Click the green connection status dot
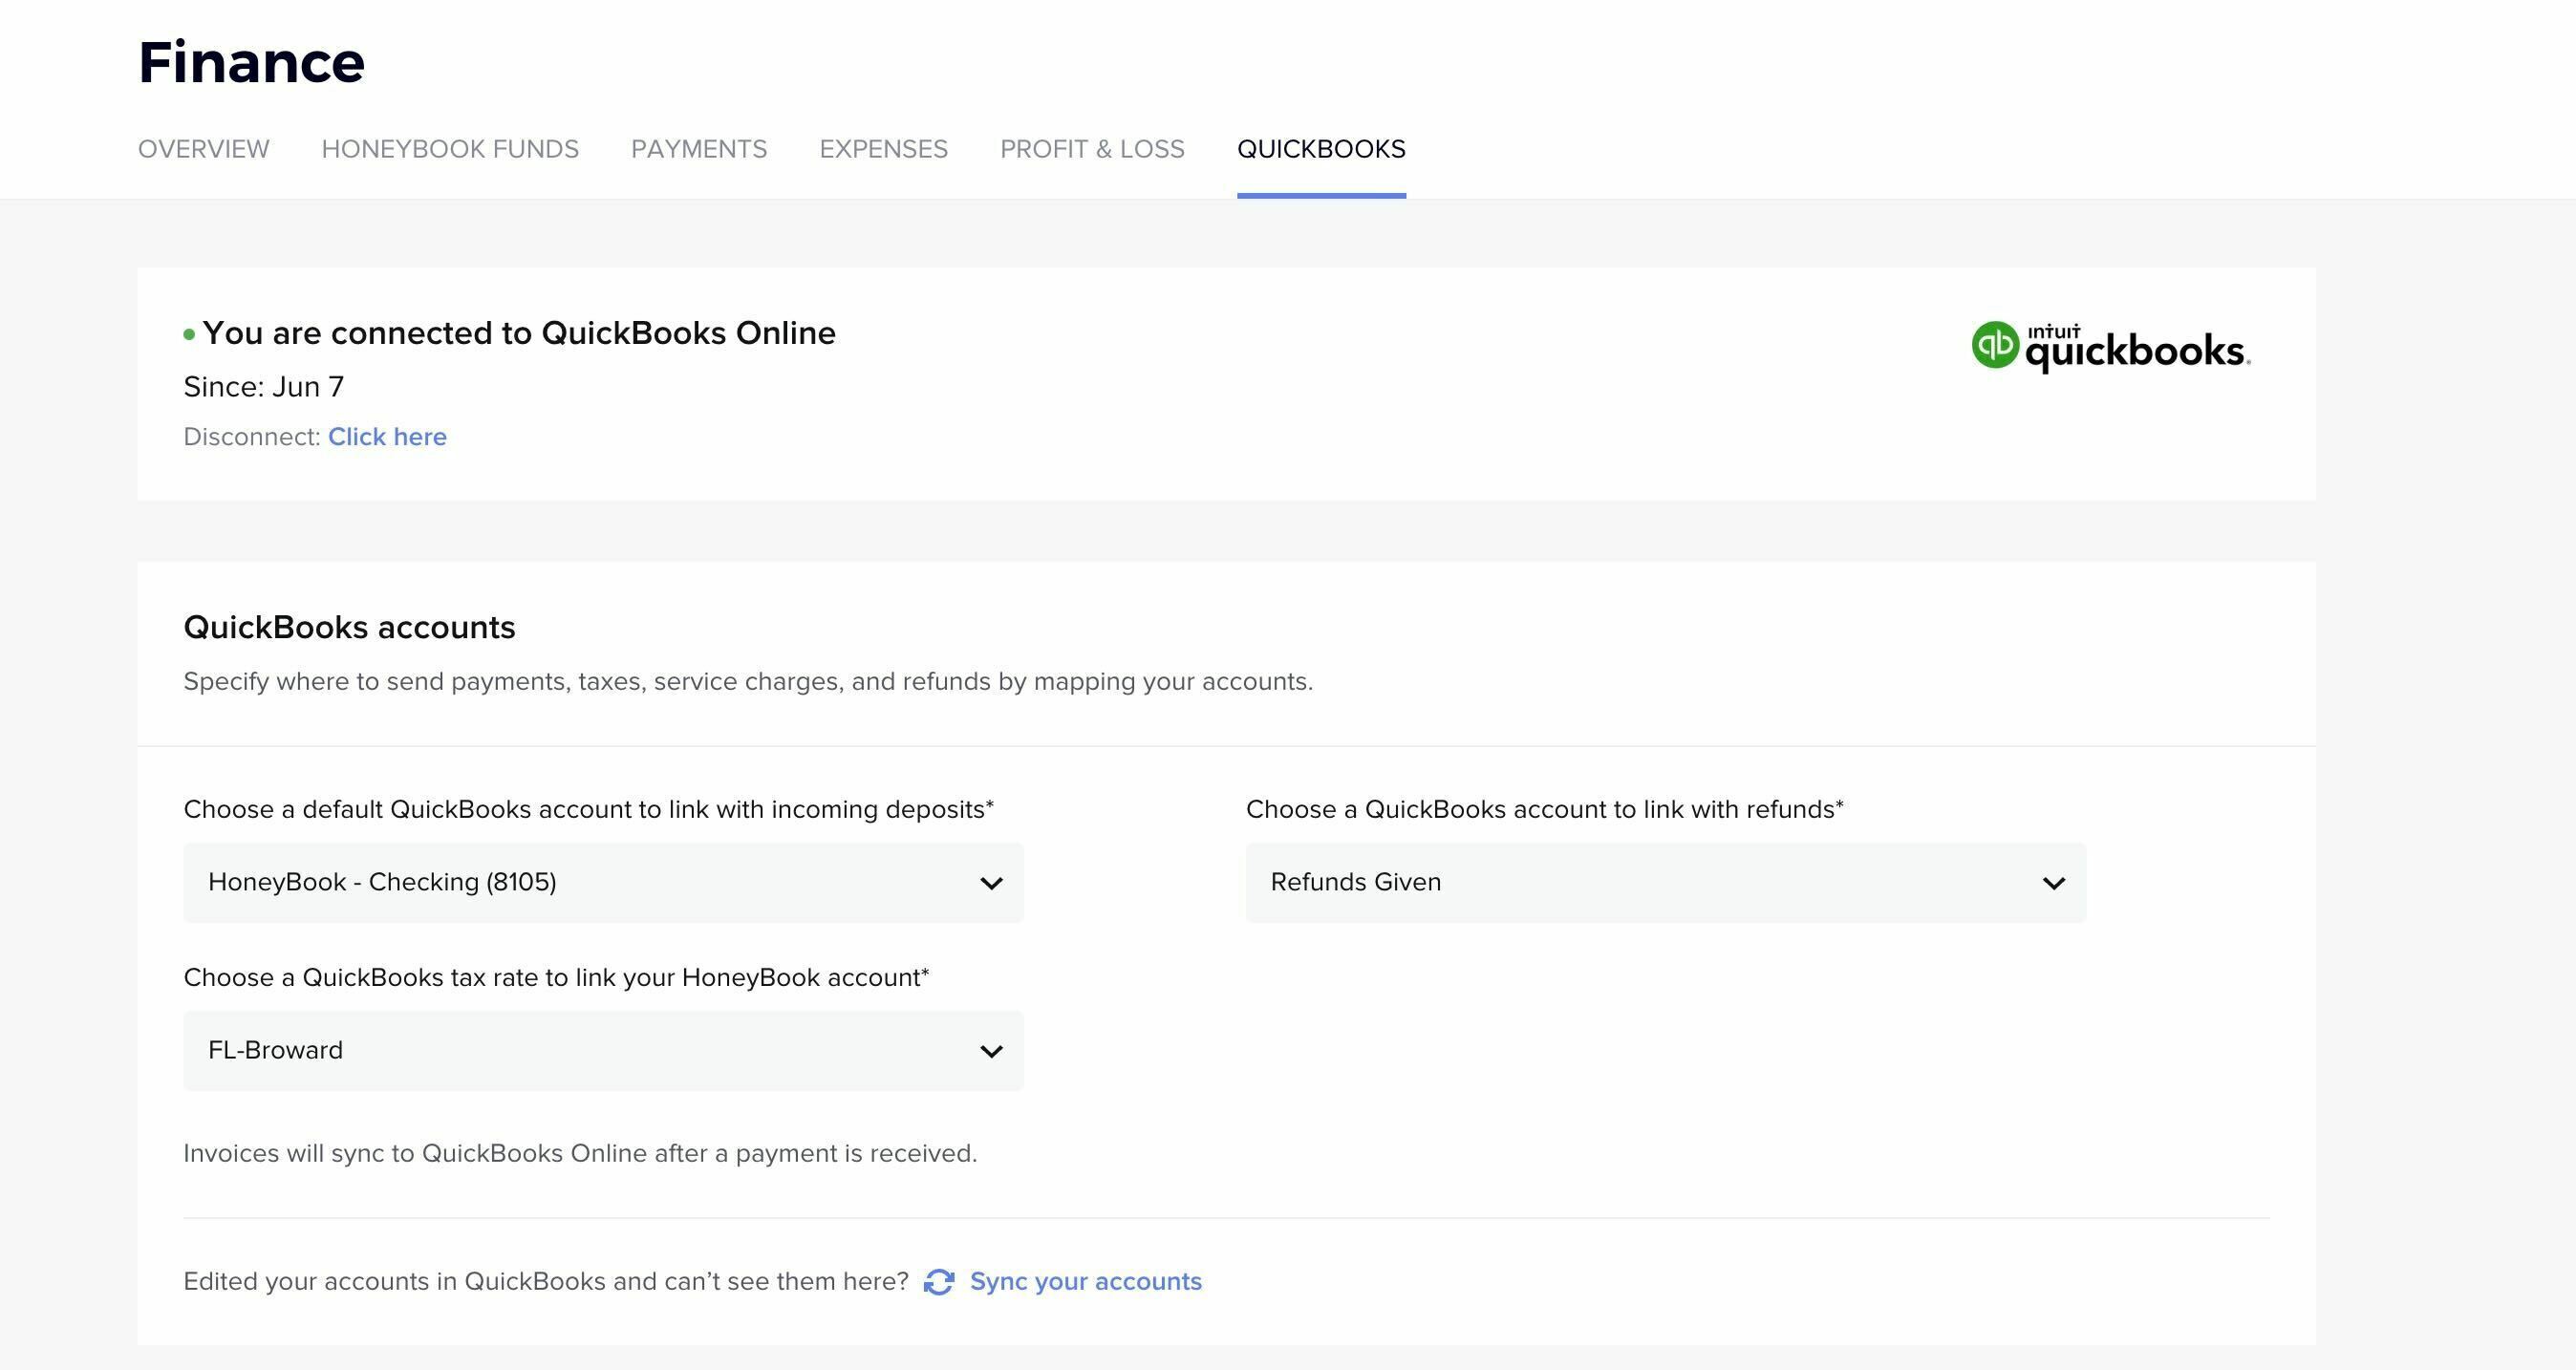Image resolution: width=2576 pixels, height=1370 pixels. (x=189, y=335)
